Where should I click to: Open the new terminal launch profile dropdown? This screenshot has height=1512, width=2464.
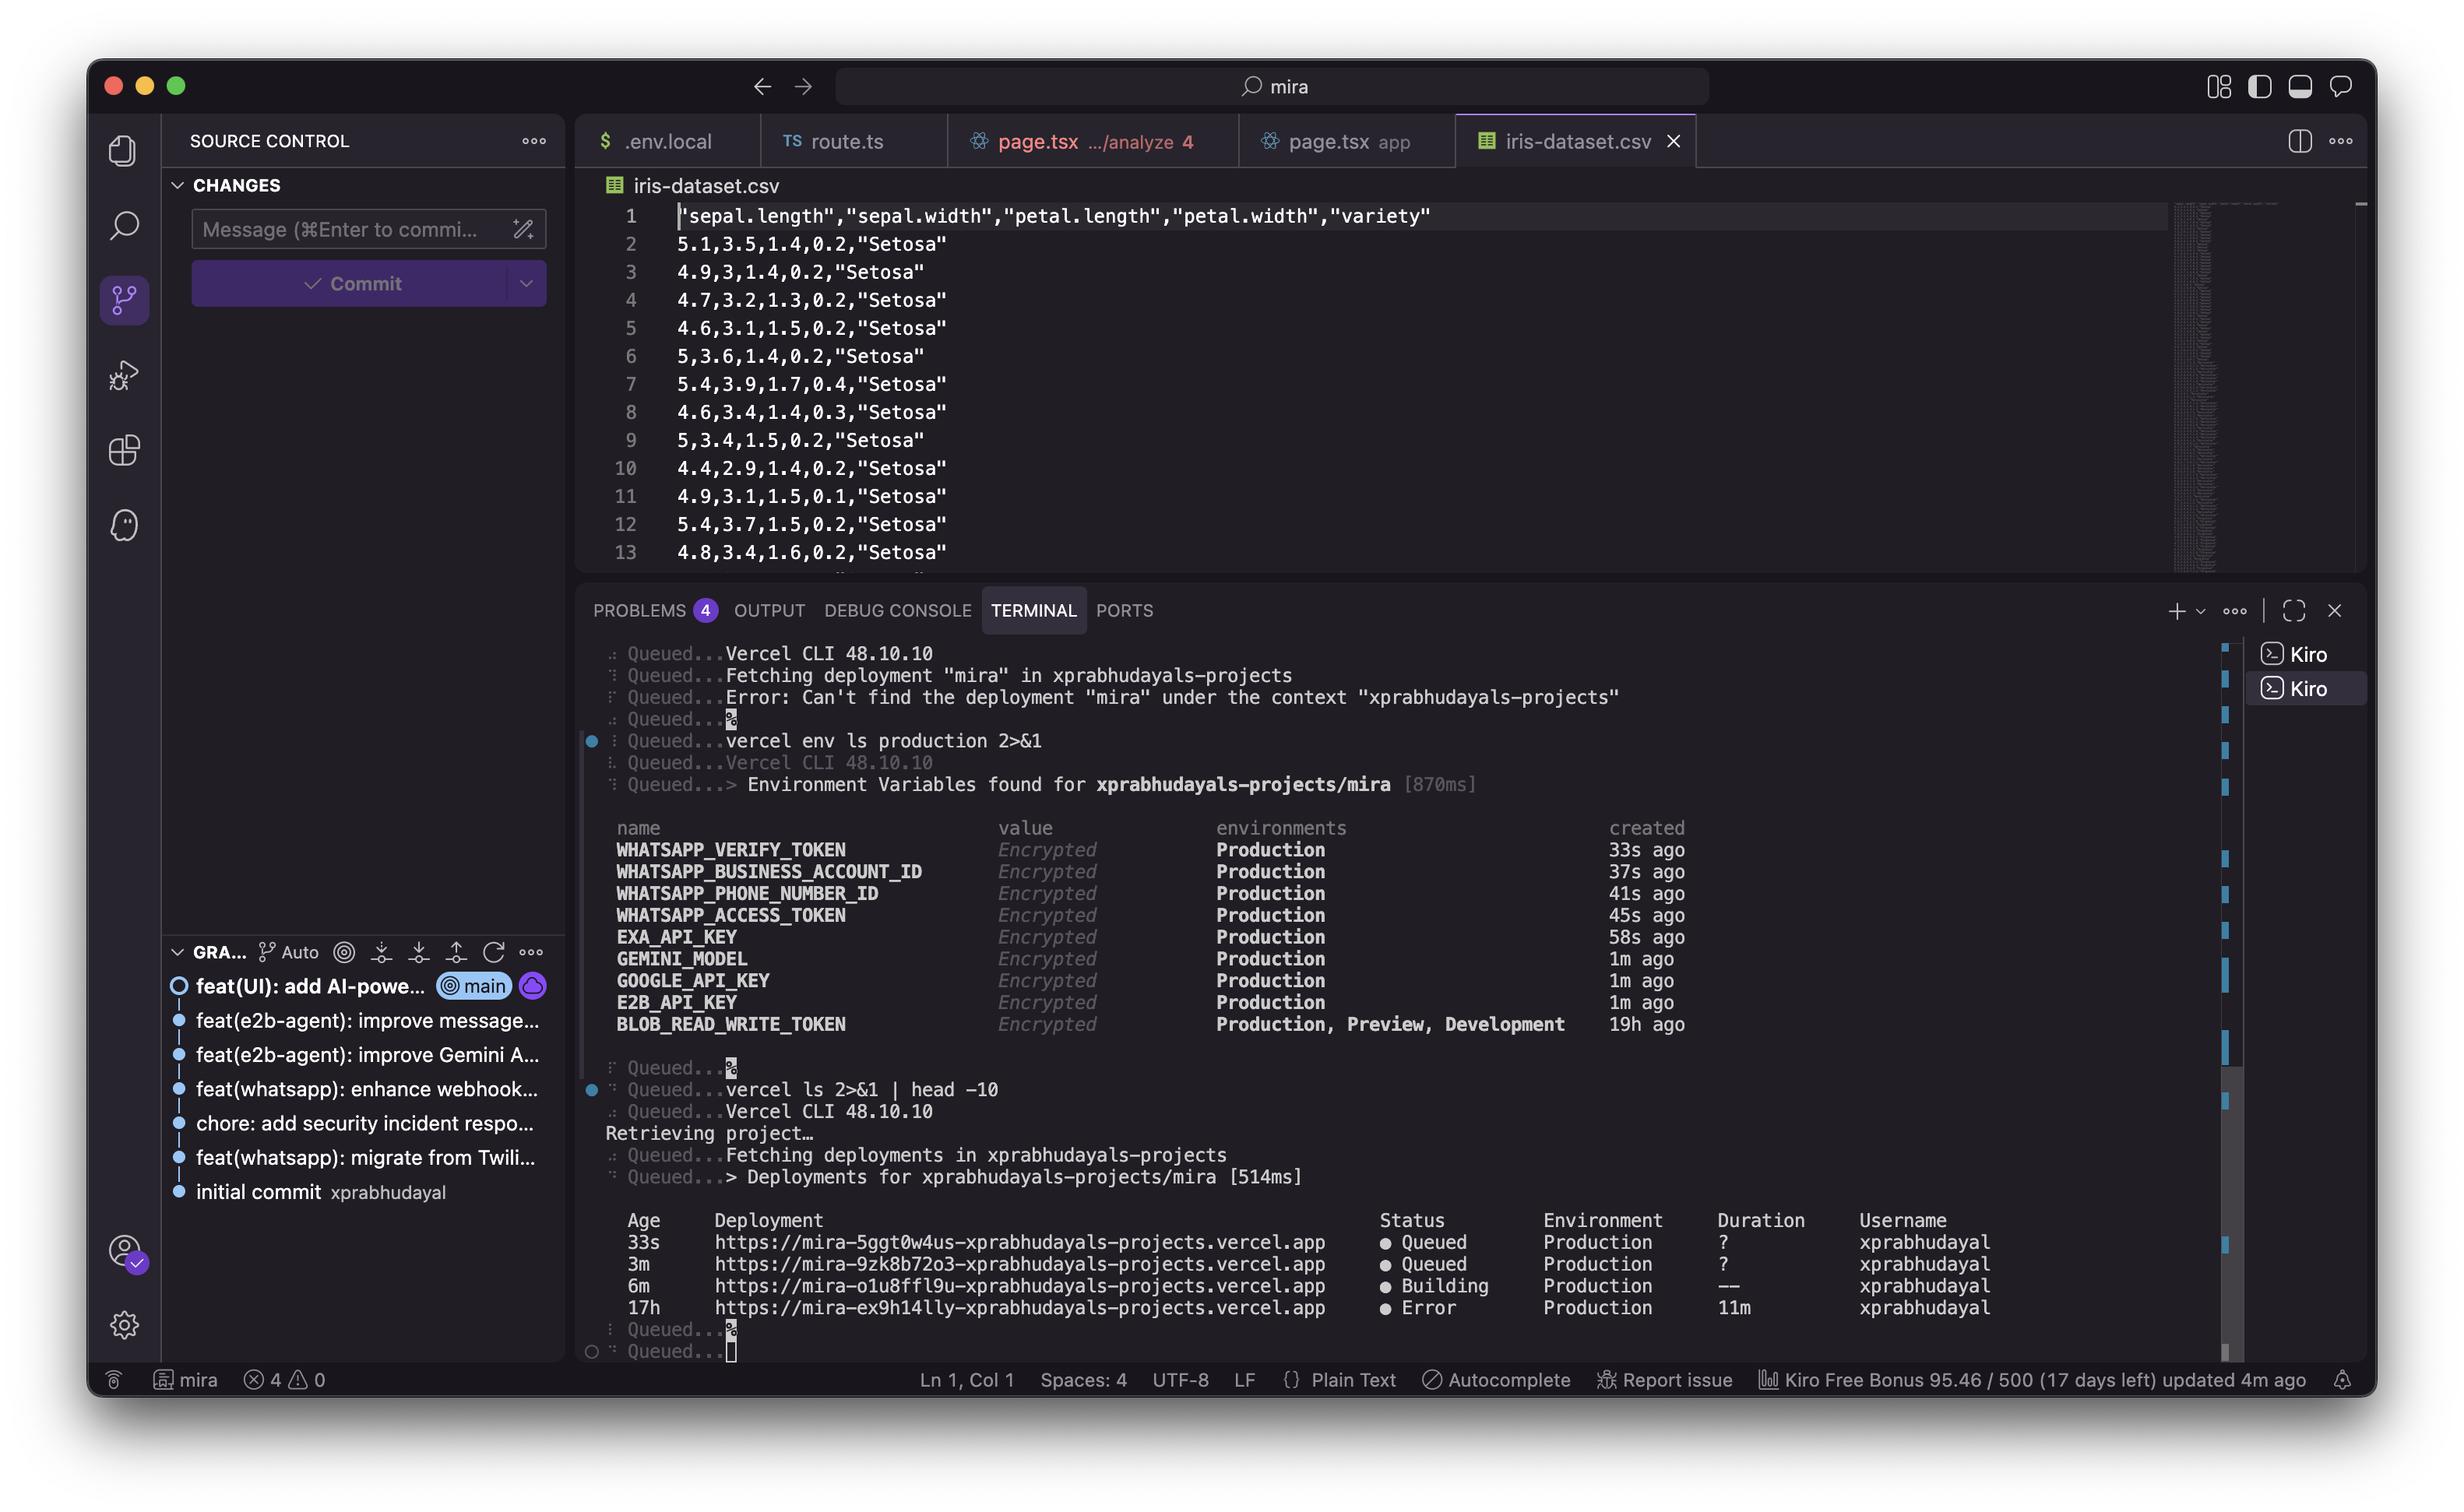coord(2201,611)
